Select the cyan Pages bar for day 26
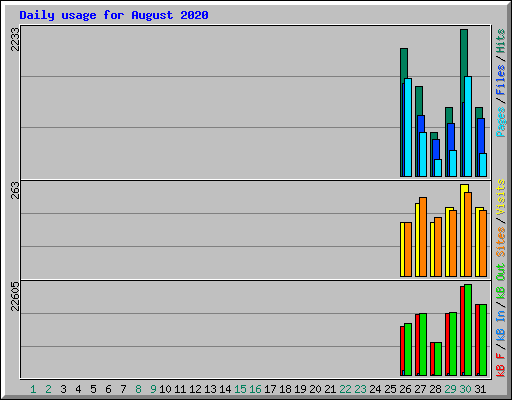The width and height of the screenshot is (512, 400). pos(408,128)
